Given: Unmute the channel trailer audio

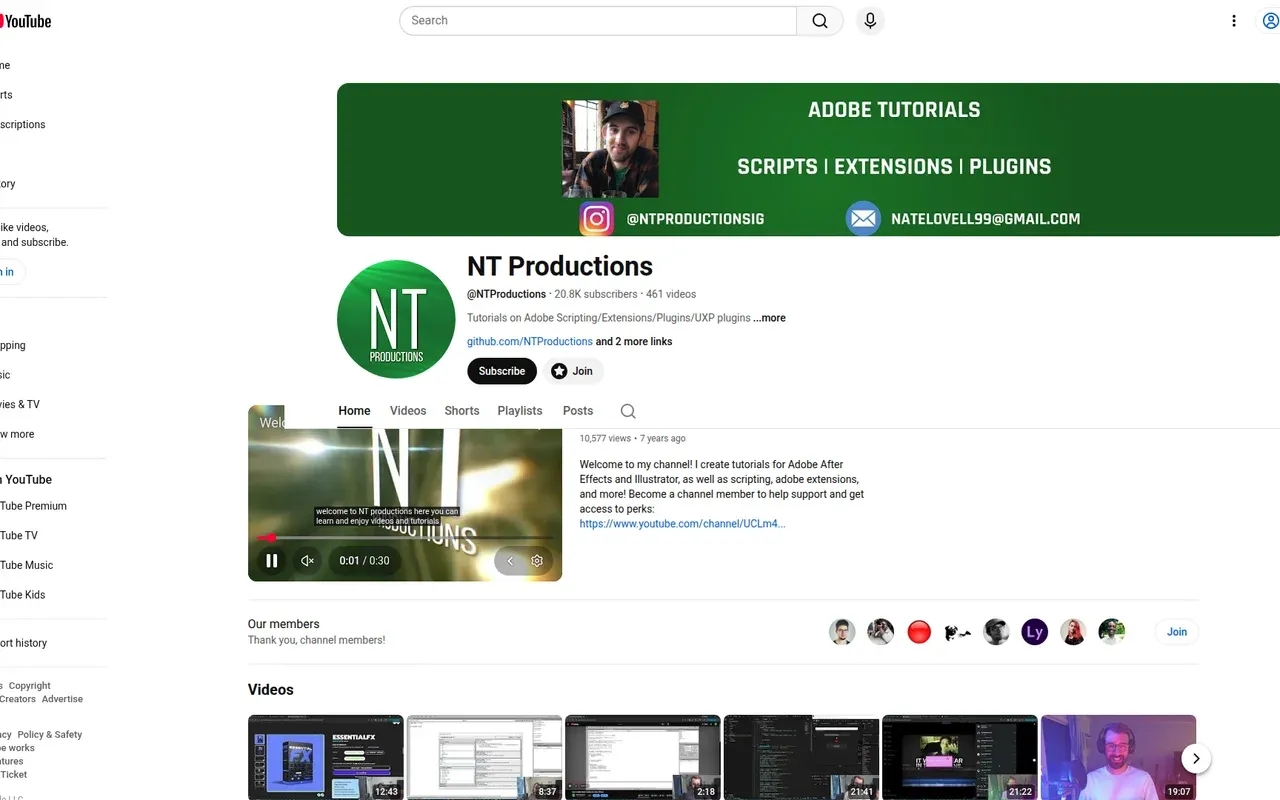Looking at the screenshot, I should pos(308,561).
